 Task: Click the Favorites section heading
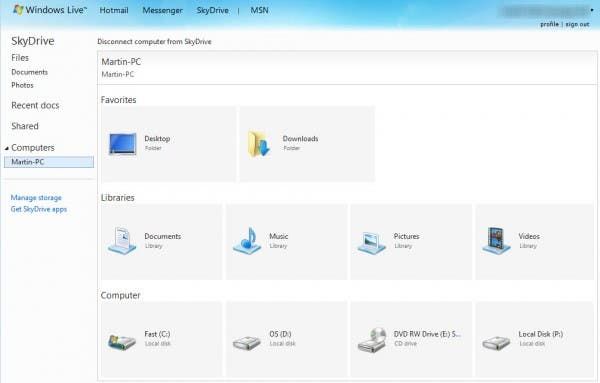(118, 100)
